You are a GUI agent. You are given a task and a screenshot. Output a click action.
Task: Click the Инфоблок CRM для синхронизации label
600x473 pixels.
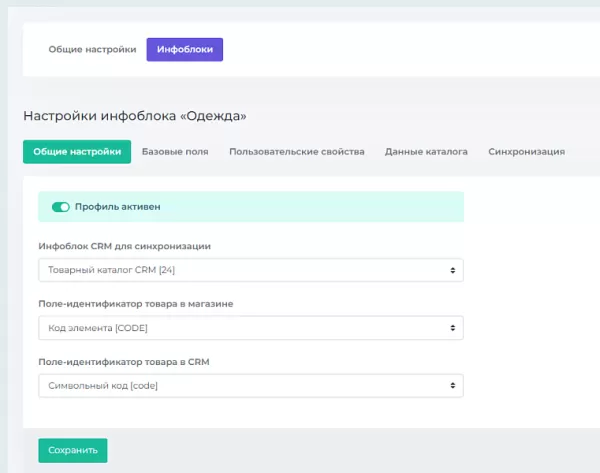[125, 246]
